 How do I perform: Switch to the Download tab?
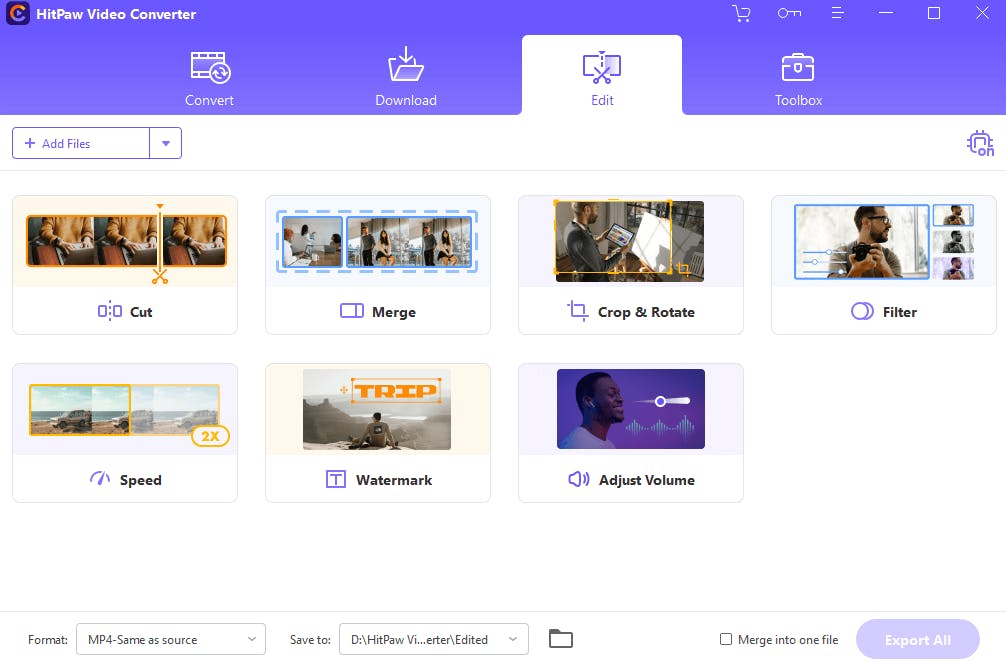(405, 76)
